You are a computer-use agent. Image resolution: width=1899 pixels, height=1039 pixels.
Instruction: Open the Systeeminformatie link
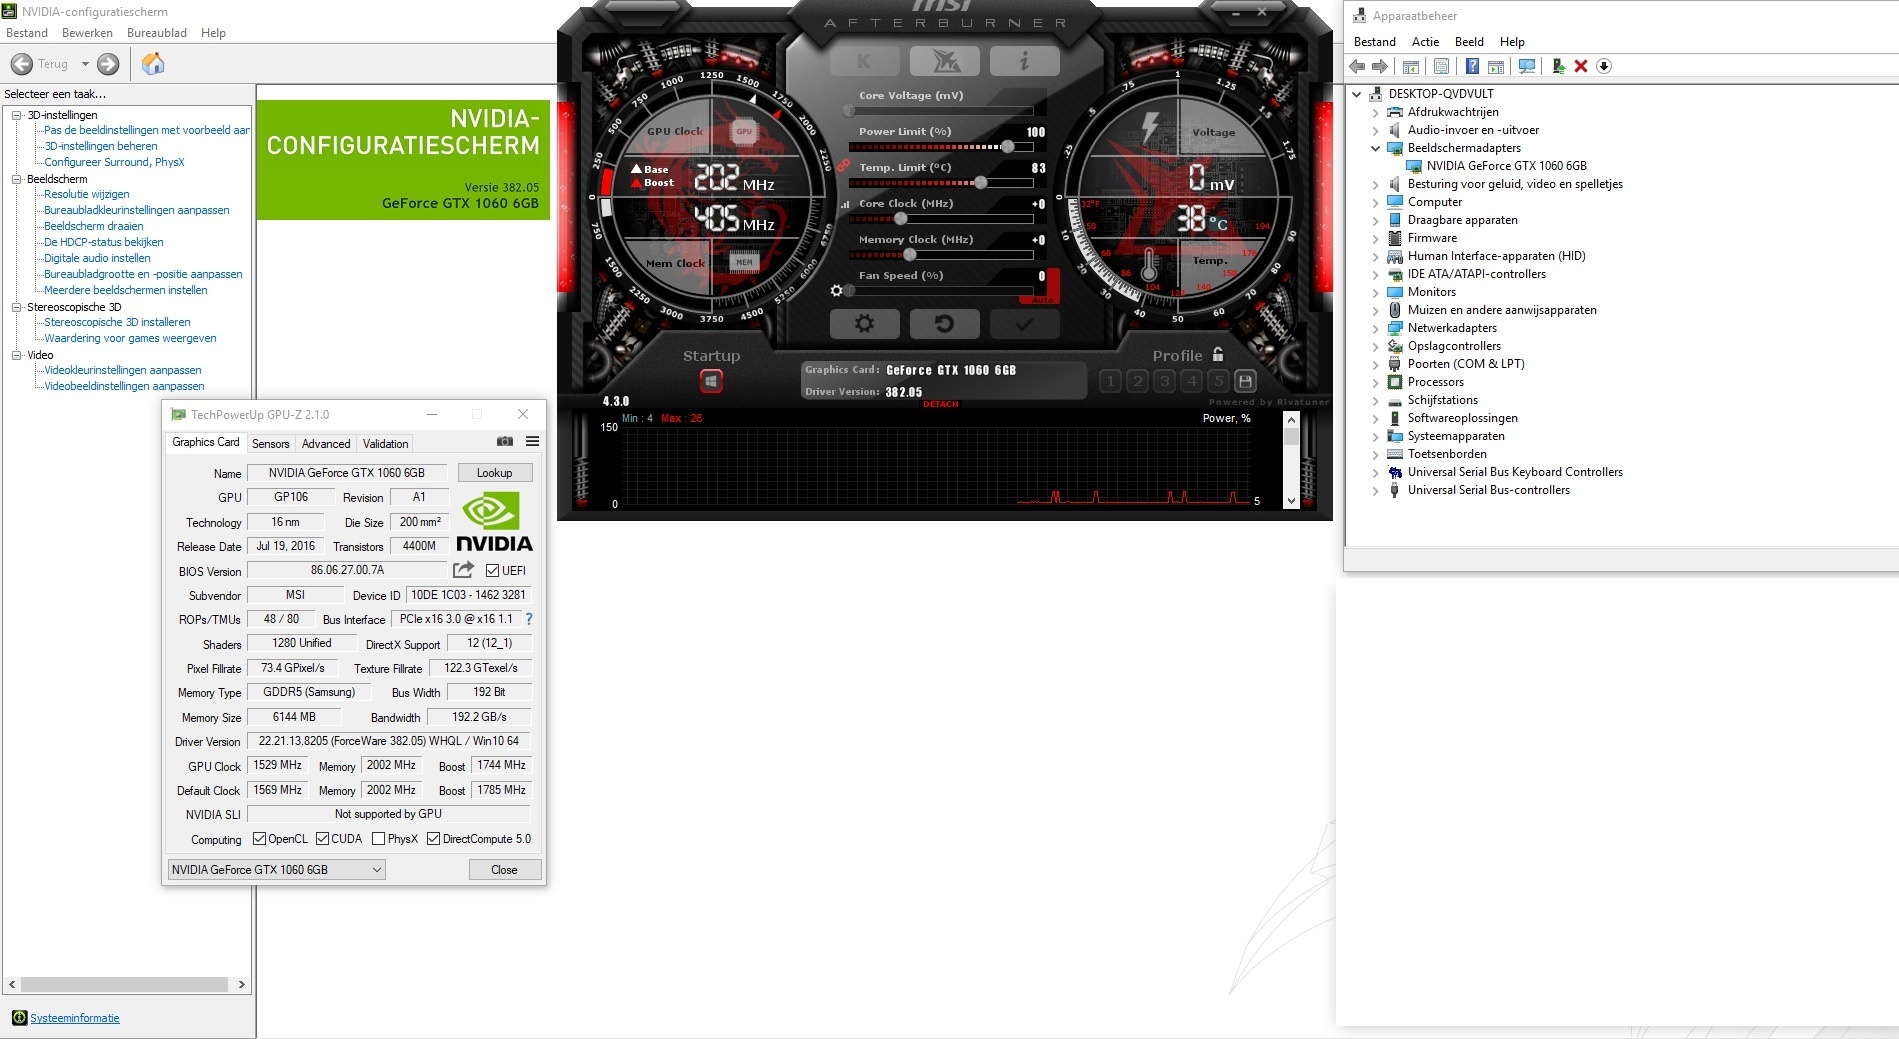pos(75,1018)
